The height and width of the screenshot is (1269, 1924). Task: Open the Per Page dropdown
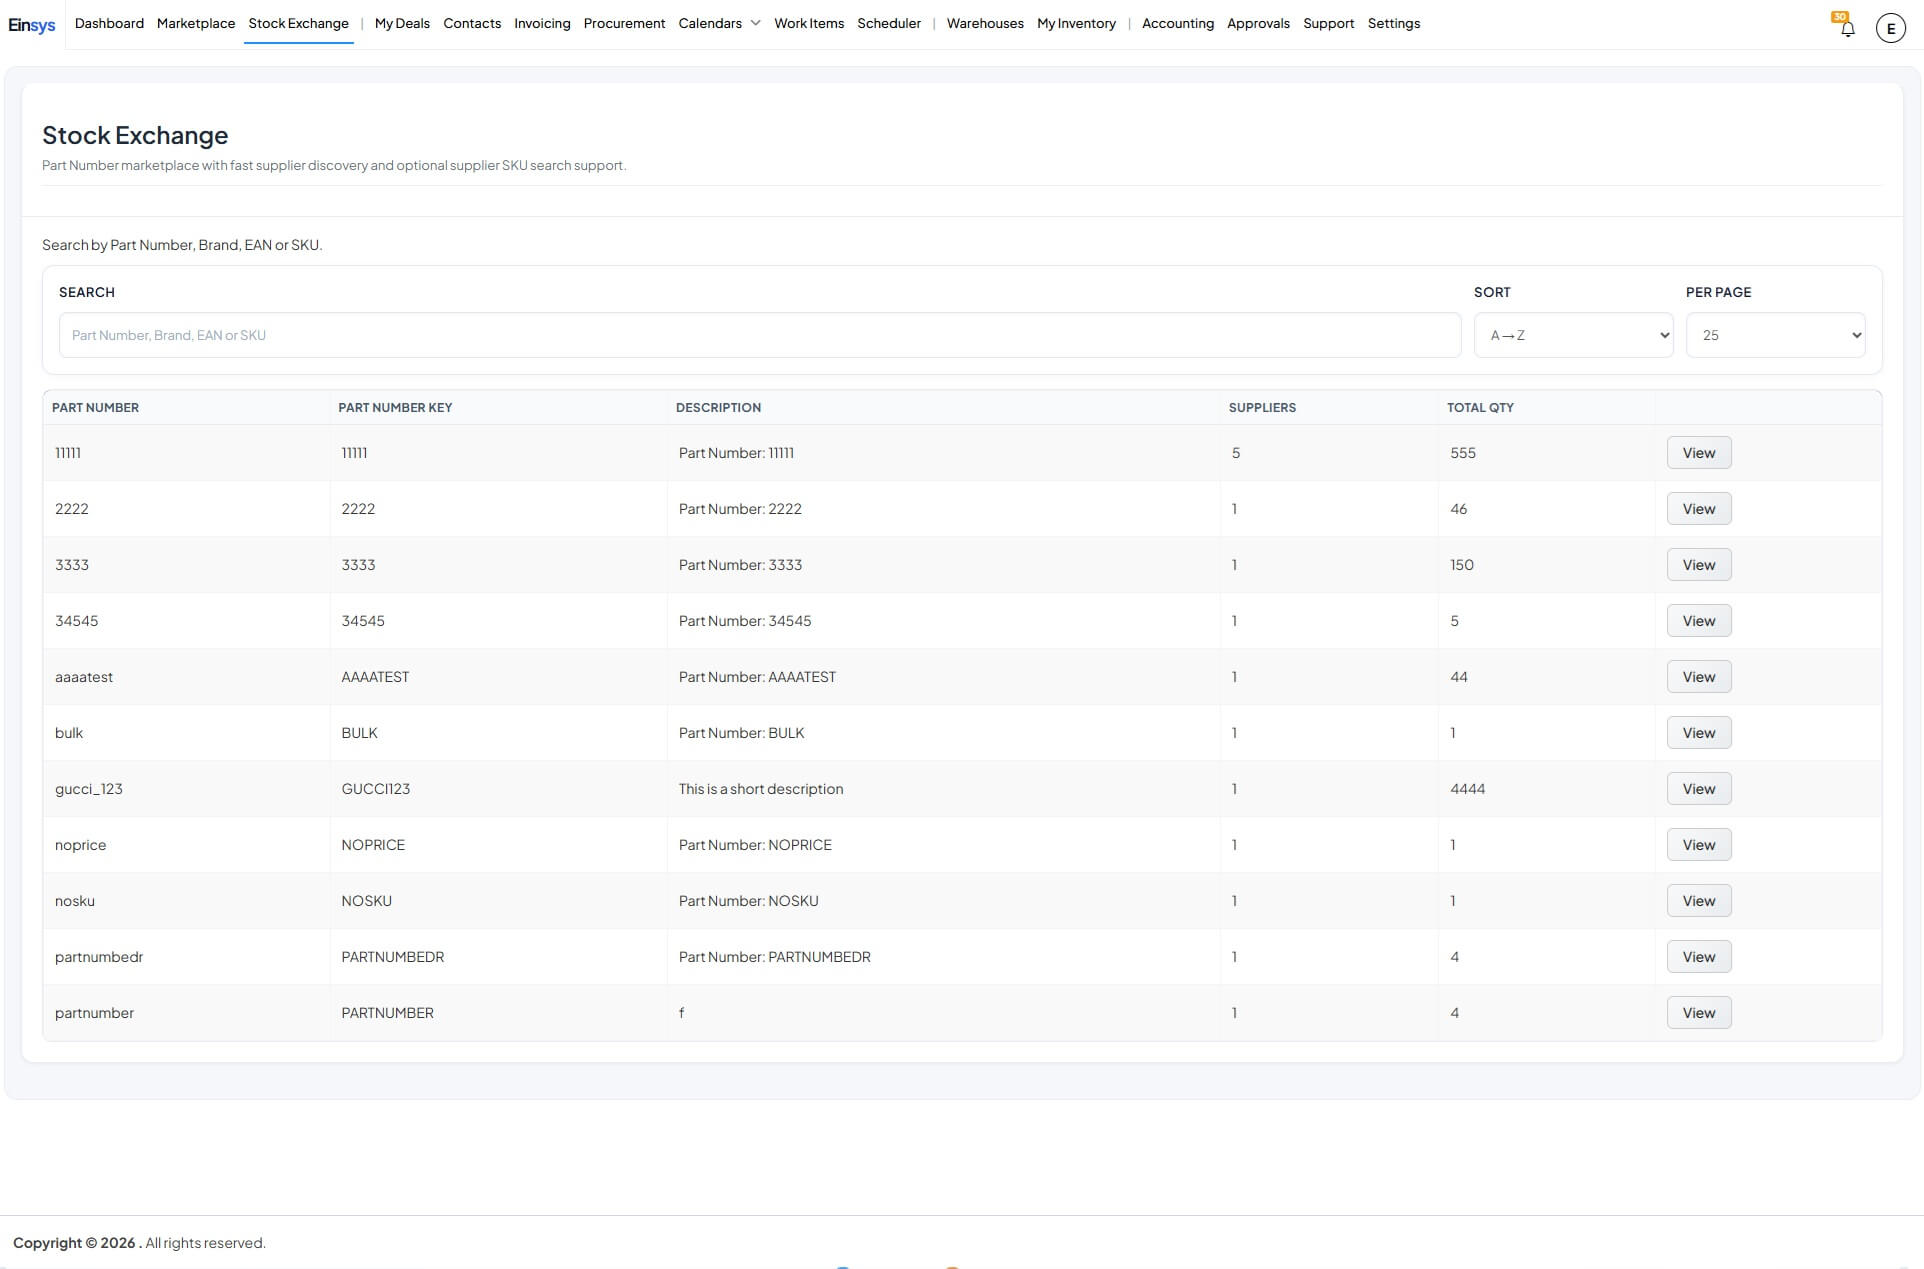tap(1775, 335)
